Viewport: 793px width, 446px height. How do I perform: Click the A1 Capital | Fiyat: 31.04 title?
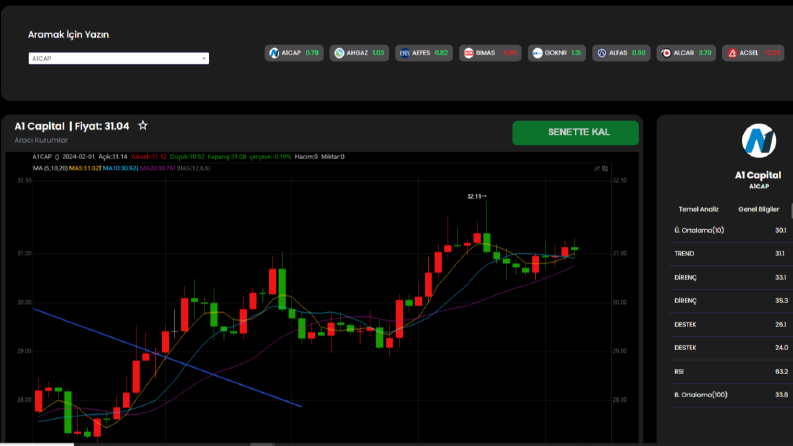[x=72, y=126]
